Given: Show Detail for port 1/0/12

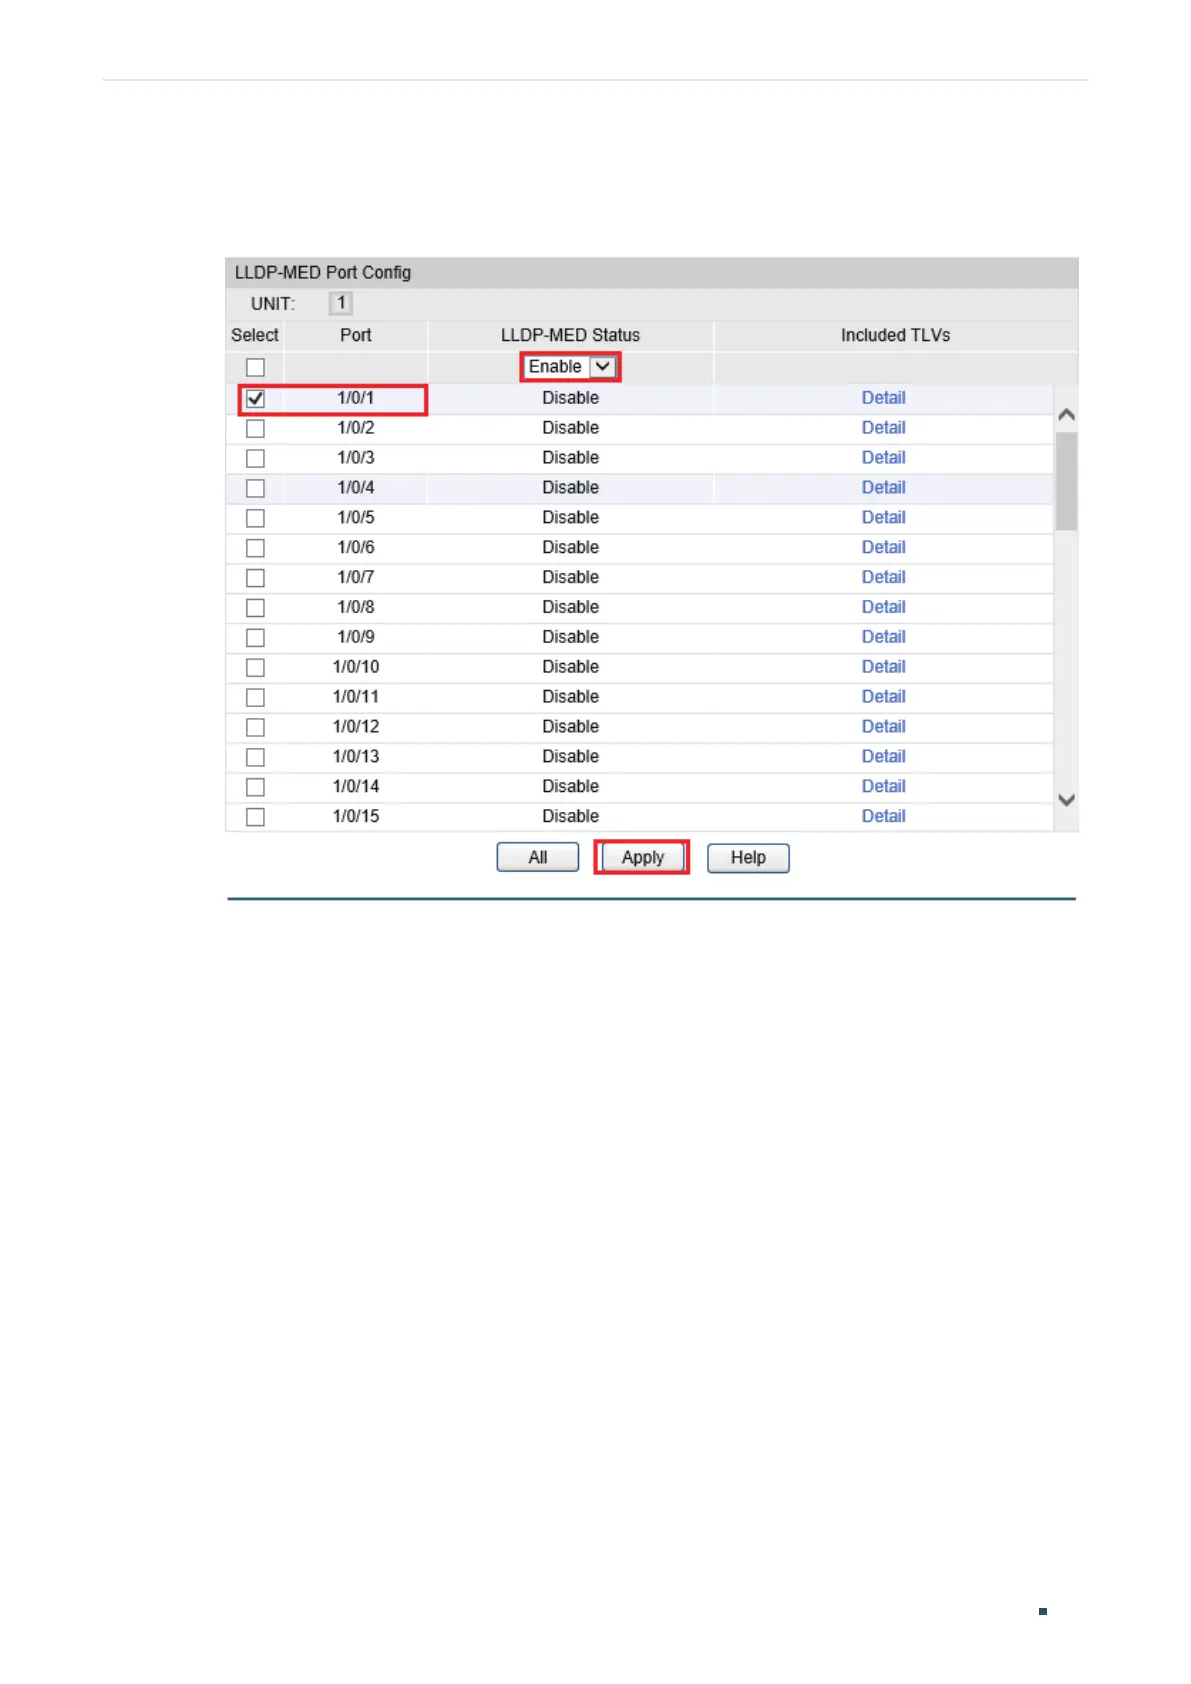Looking at the screenshot, I should (884, 727).
